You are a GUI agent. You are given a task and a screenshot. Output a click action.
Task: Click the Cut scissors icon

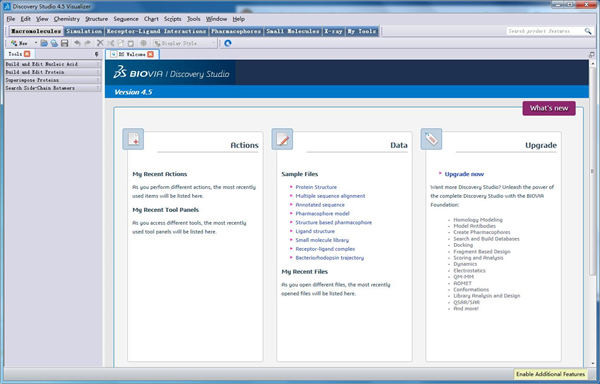click(x=111, y=43)
